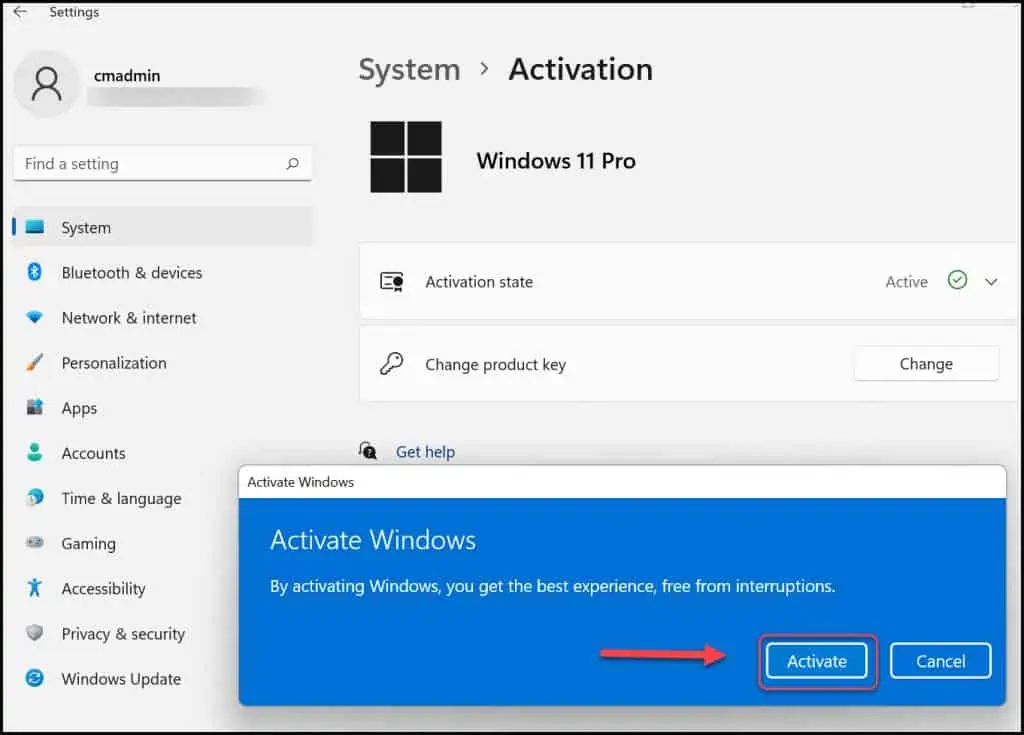Viewport: 1024px width, 735px height.
Task: Click the product key icon
Action: click(392, 363)
